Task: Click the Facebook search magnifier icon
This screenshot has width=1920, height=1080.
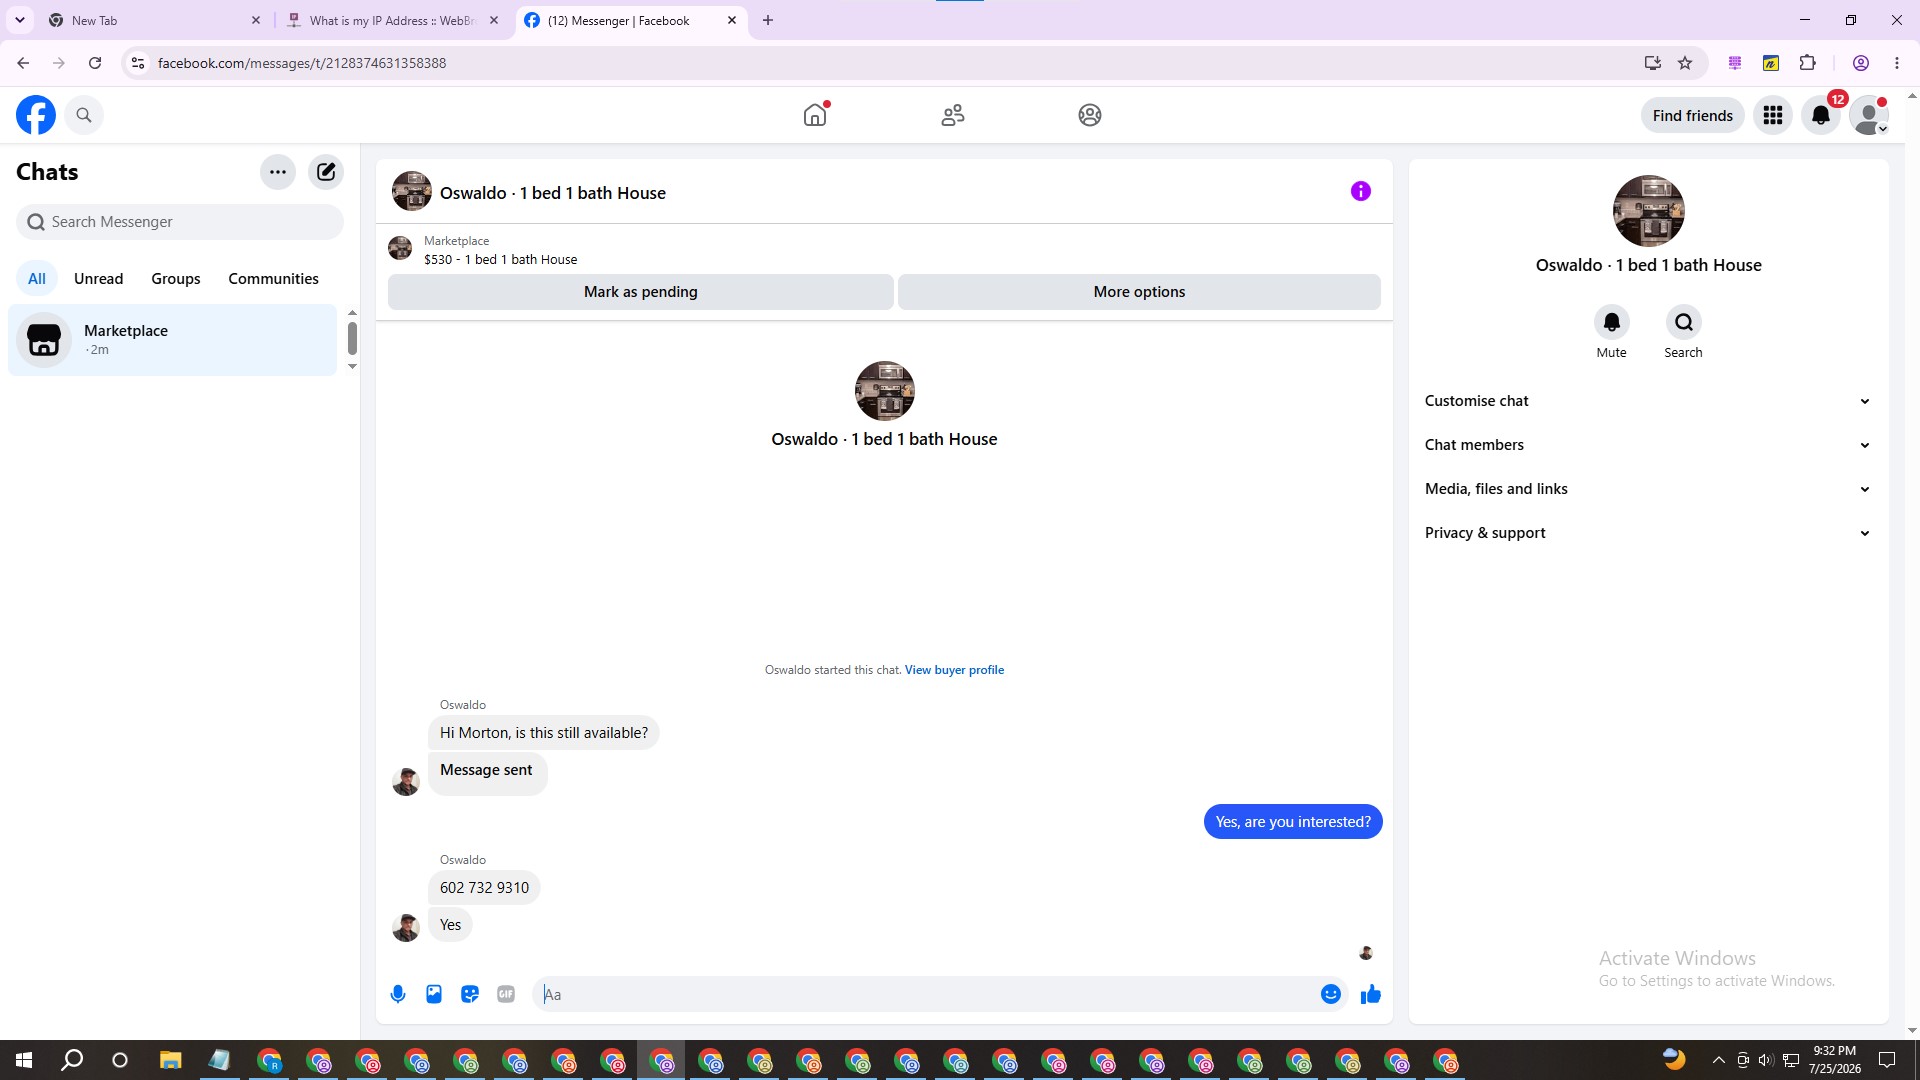Action: point(84,115)
